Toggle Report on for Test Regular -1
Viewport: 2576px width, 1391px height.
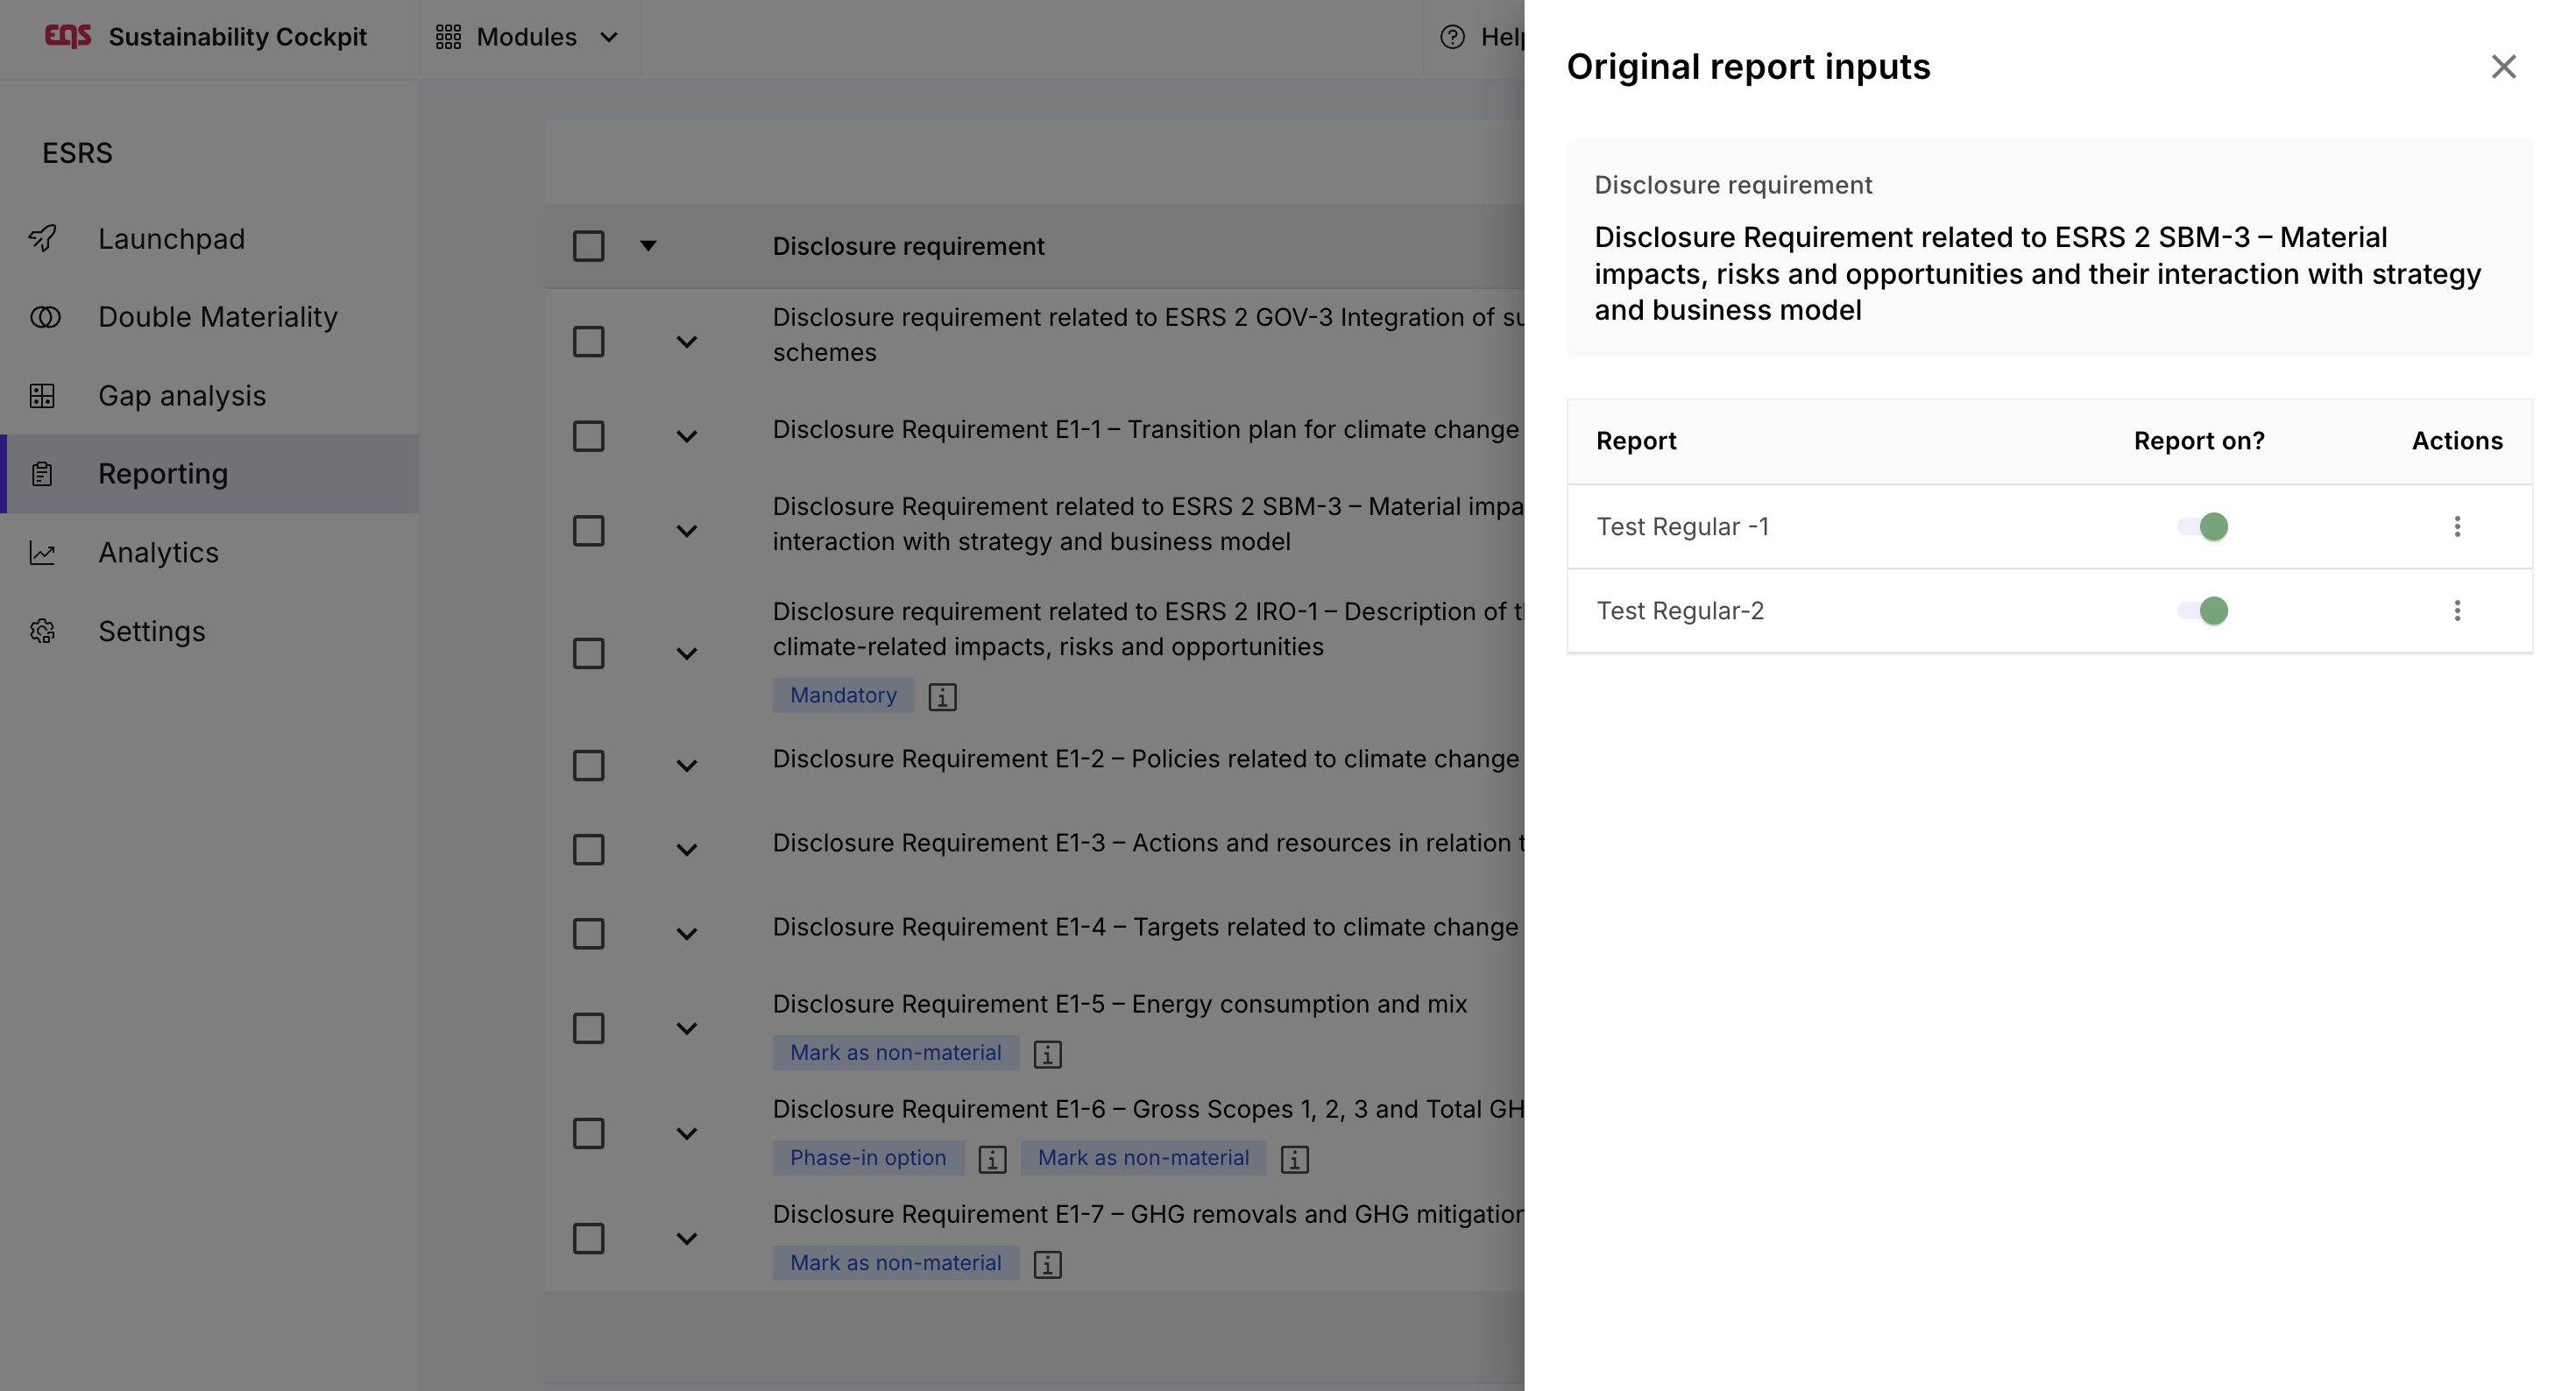pyautogui.click(x=2203, y=527)
